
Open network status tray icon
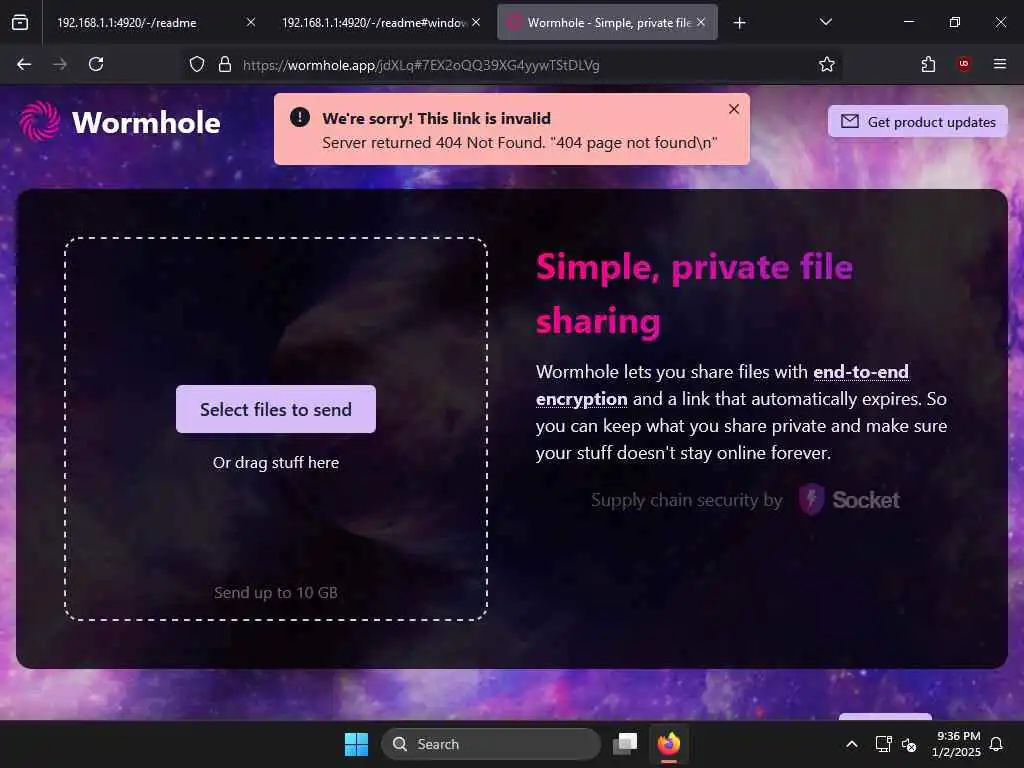point(883,744)
